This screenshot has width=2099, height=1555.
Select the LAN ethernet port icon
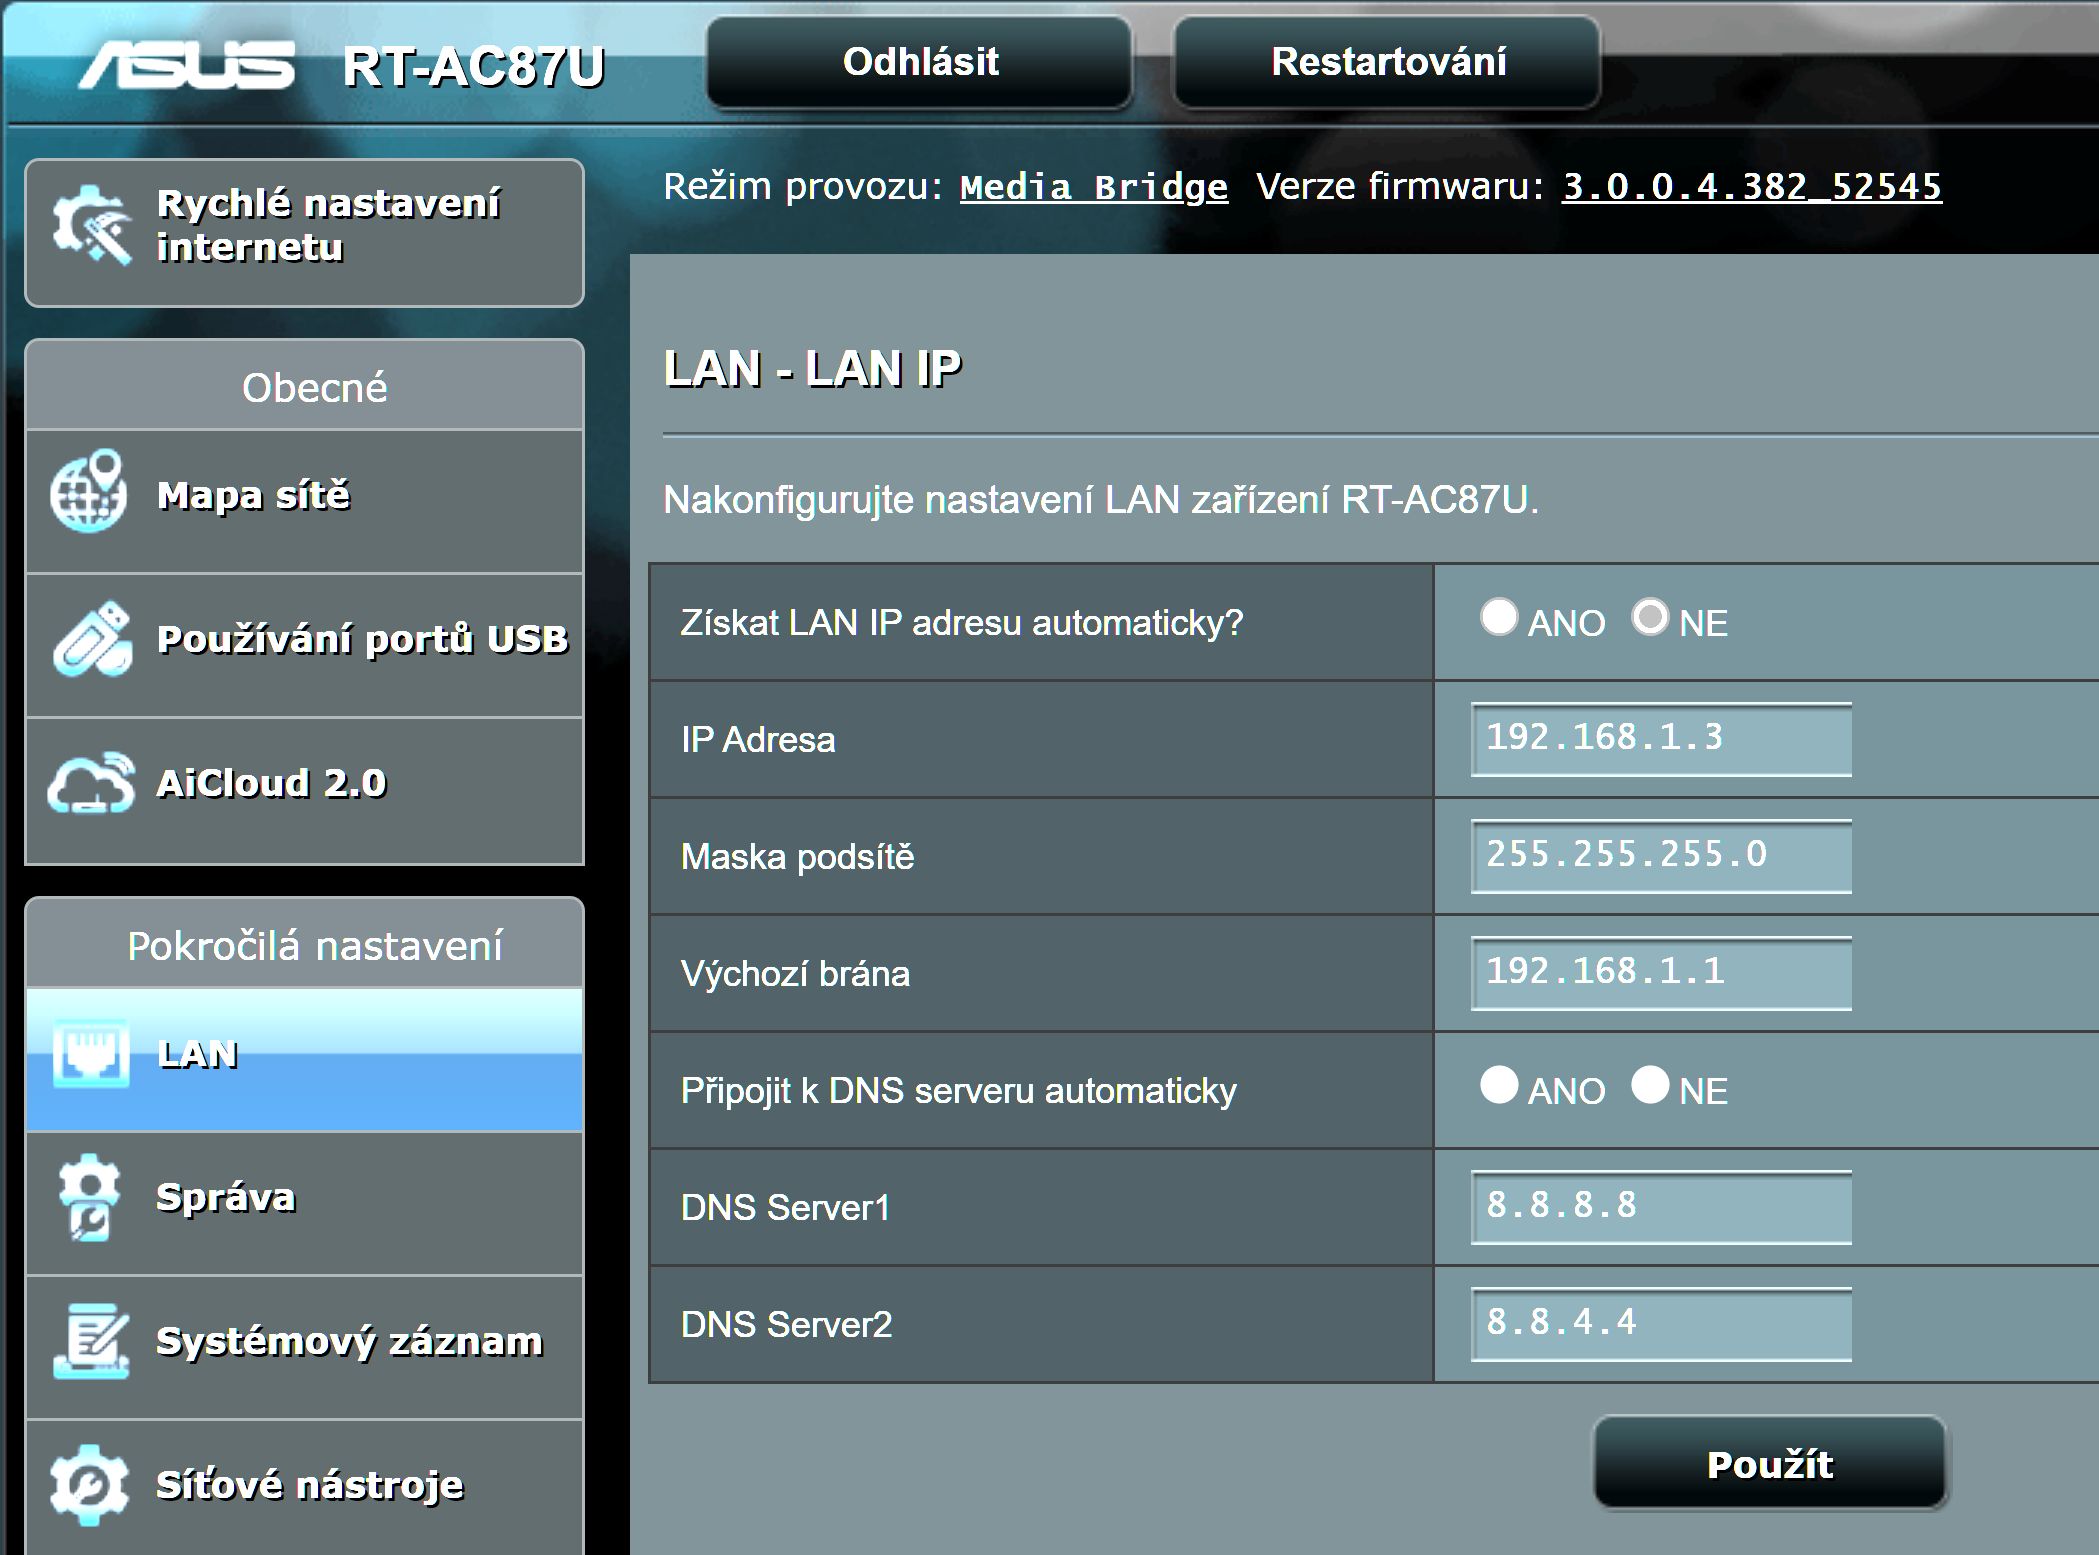point(90,1053)
